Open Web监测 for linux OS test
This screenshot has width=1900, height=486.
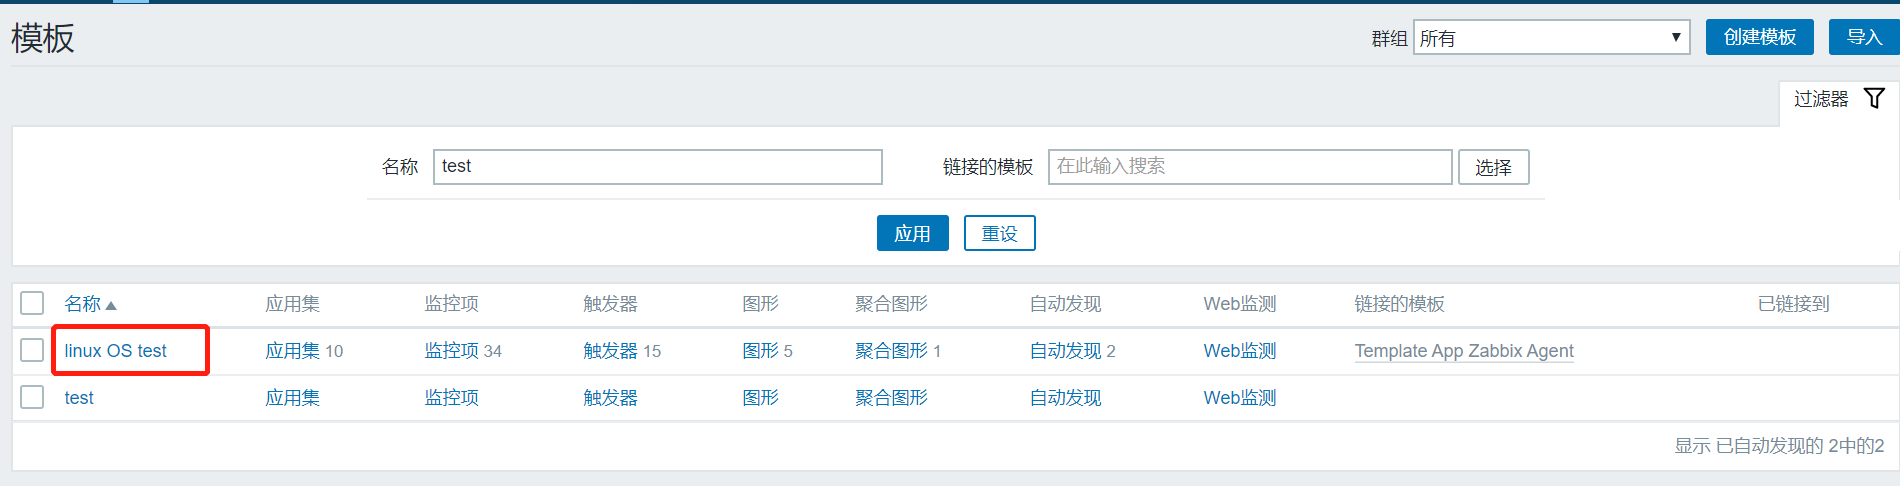(x=1239, y=351)
